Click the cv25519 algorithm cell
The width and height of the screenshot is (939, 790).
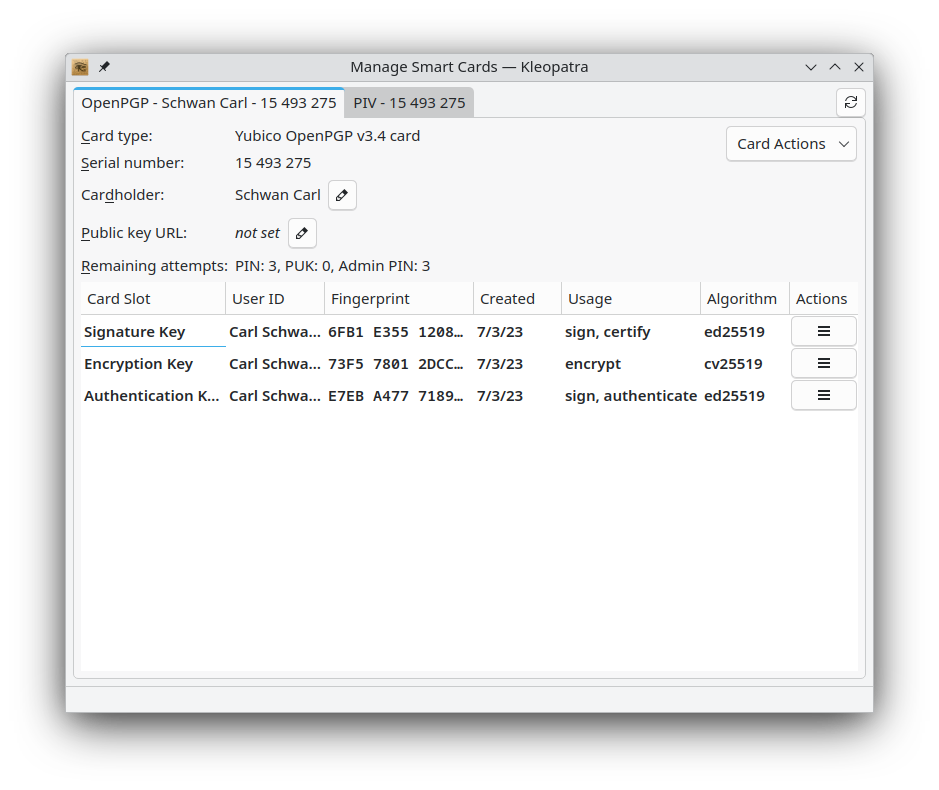(745, 364)
